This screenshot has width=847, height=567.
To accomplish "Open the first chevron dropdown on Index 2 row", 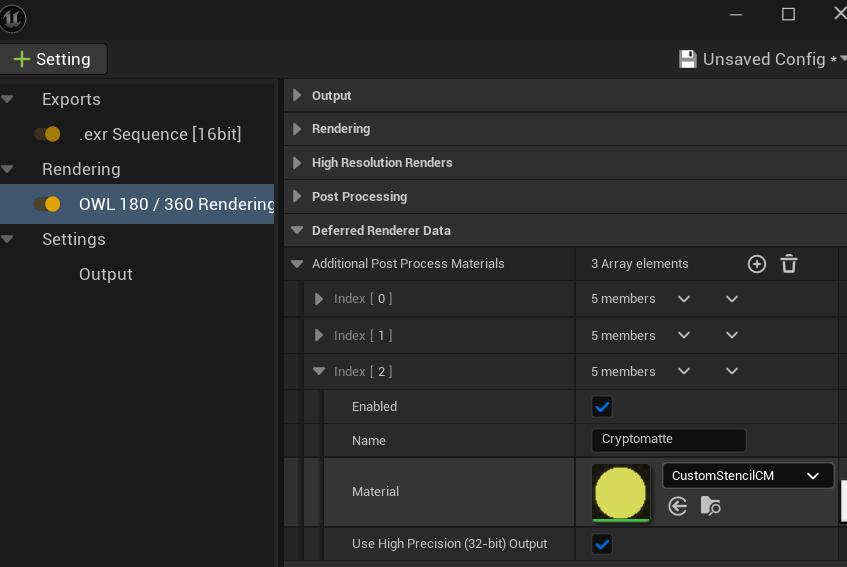I will tap(684, 371).
